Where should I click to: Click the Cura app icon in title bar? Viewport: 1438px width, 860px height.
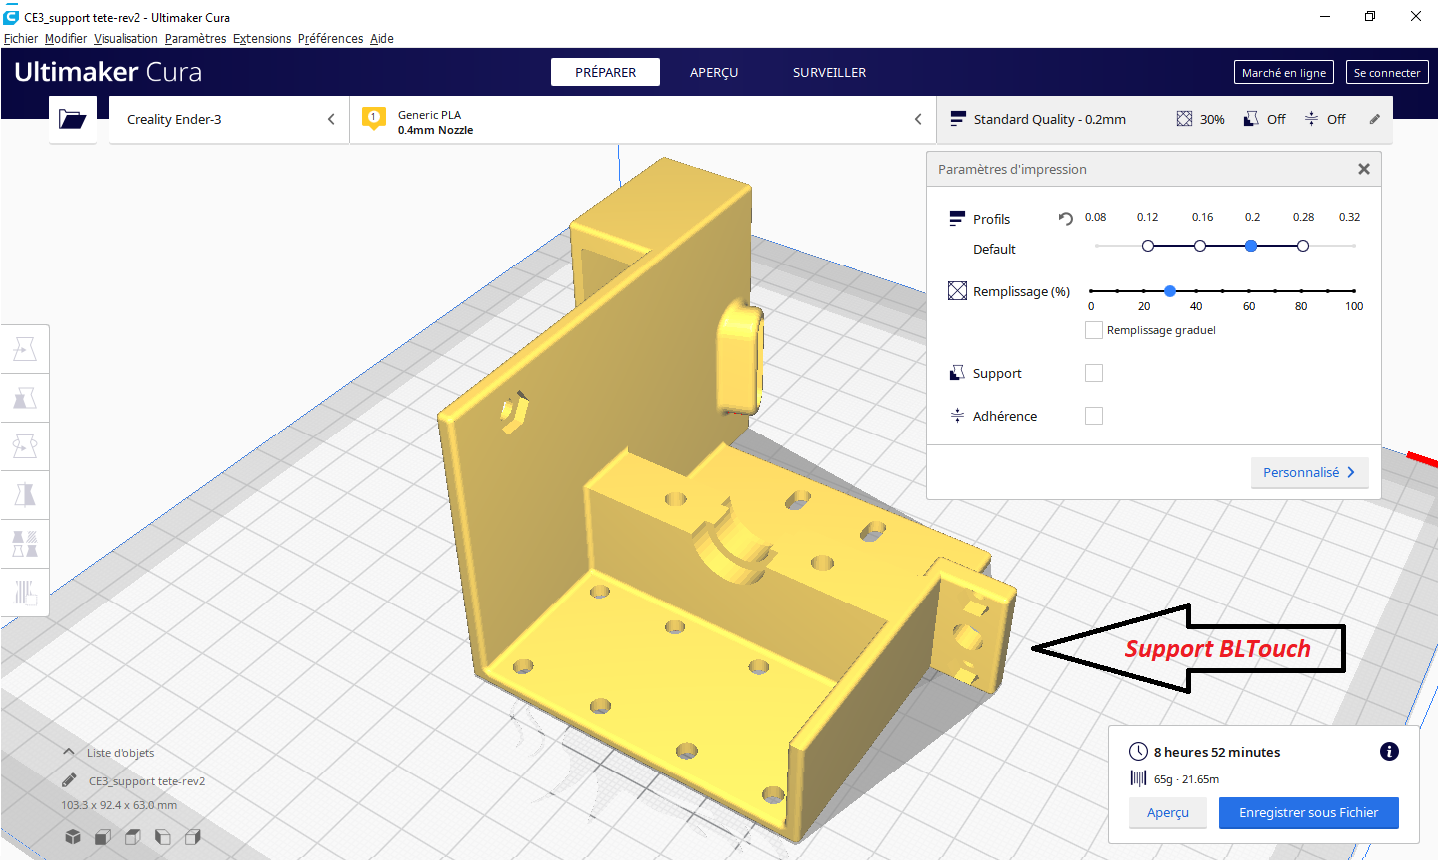click(x=12, y=17)
